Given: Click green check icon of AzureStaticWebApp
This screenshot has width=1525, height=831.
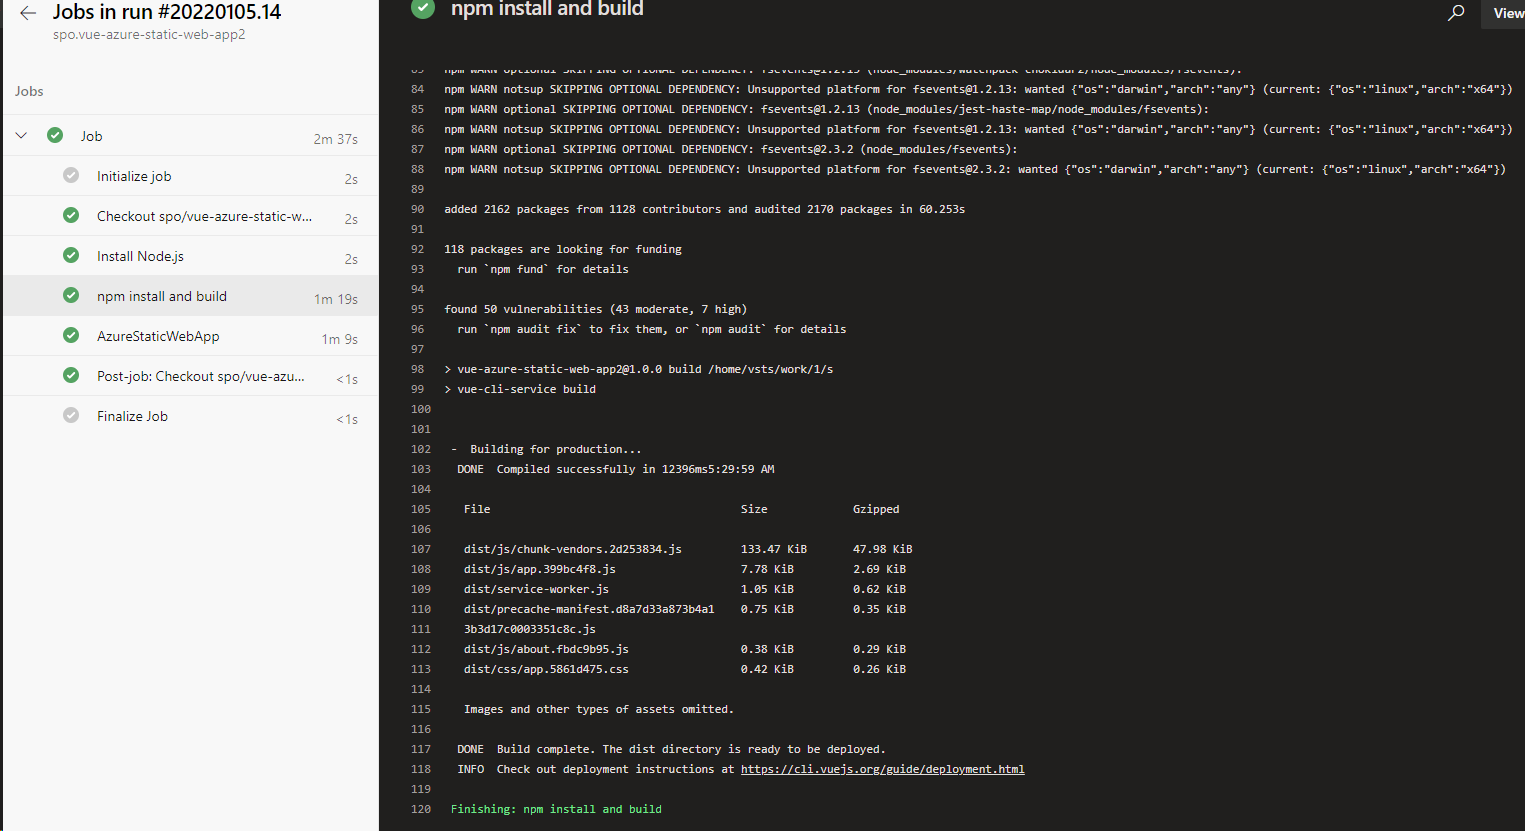Looking at the screenshot, I should coord(71,335).
